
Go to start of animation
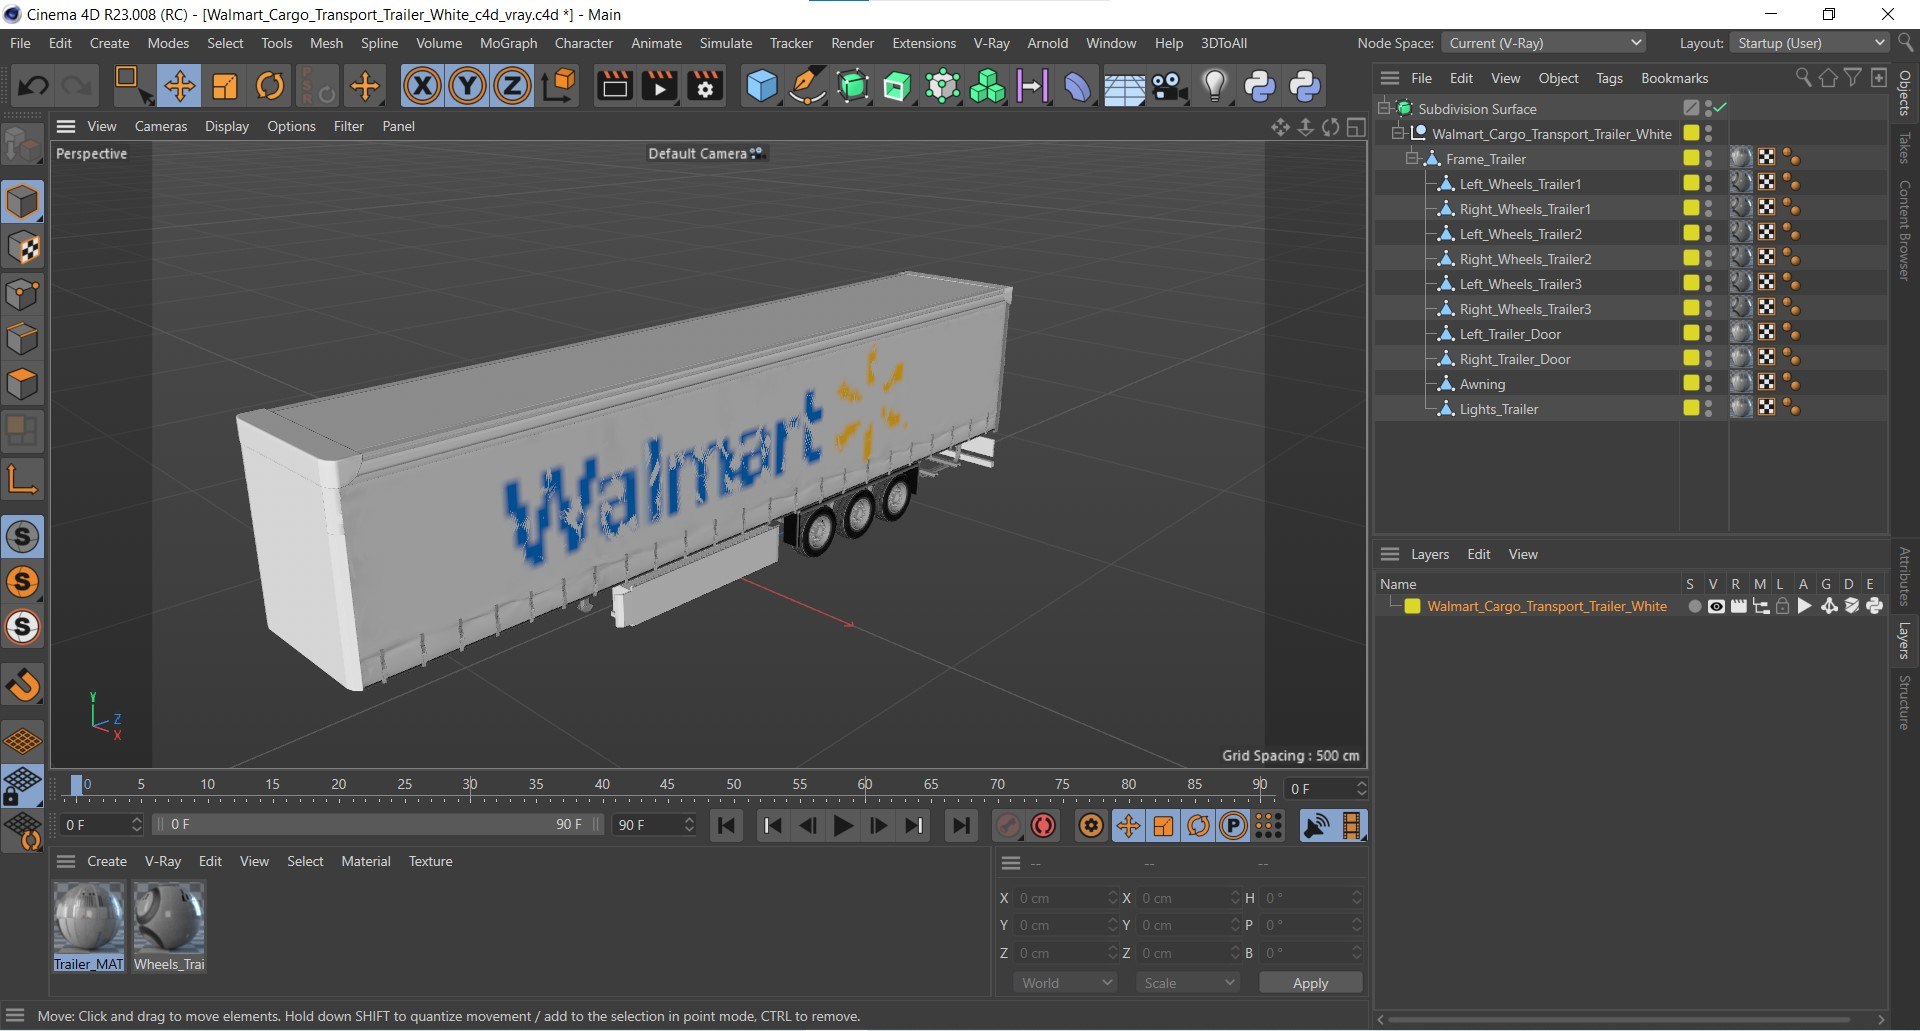[x=727, y=826]
